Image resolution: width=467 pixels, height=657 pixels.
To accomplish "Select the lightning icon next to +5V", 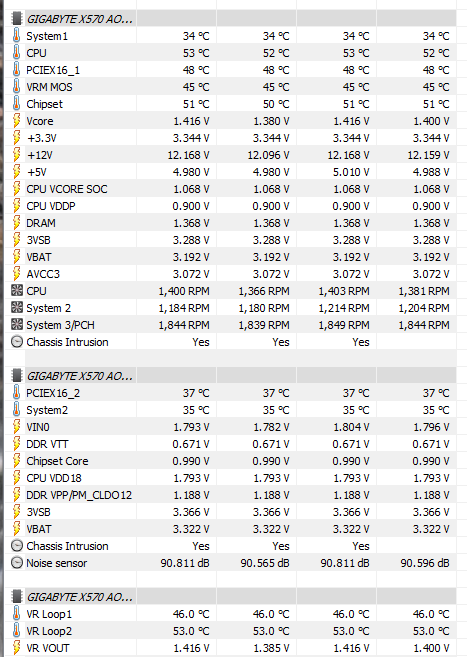I will pyautogui.click(x=16, y=172).
